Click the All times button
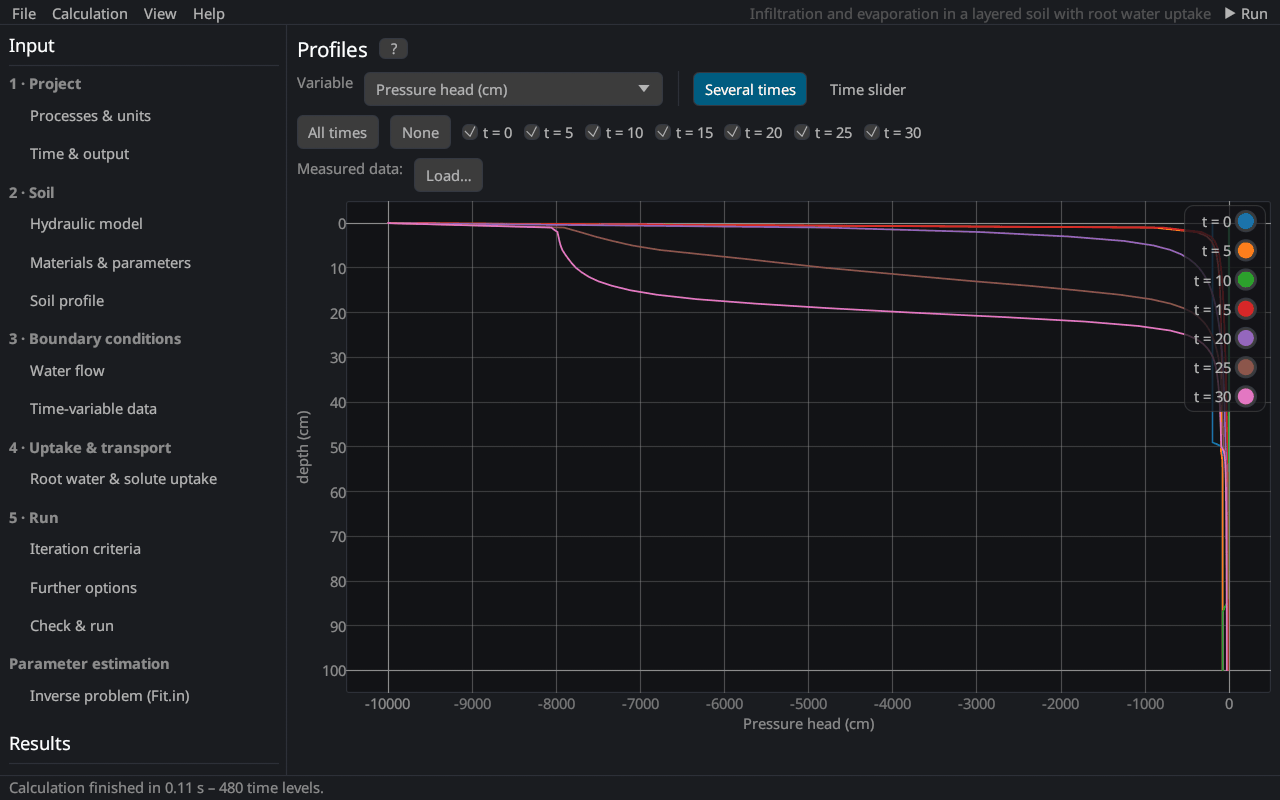 point(337,132)
